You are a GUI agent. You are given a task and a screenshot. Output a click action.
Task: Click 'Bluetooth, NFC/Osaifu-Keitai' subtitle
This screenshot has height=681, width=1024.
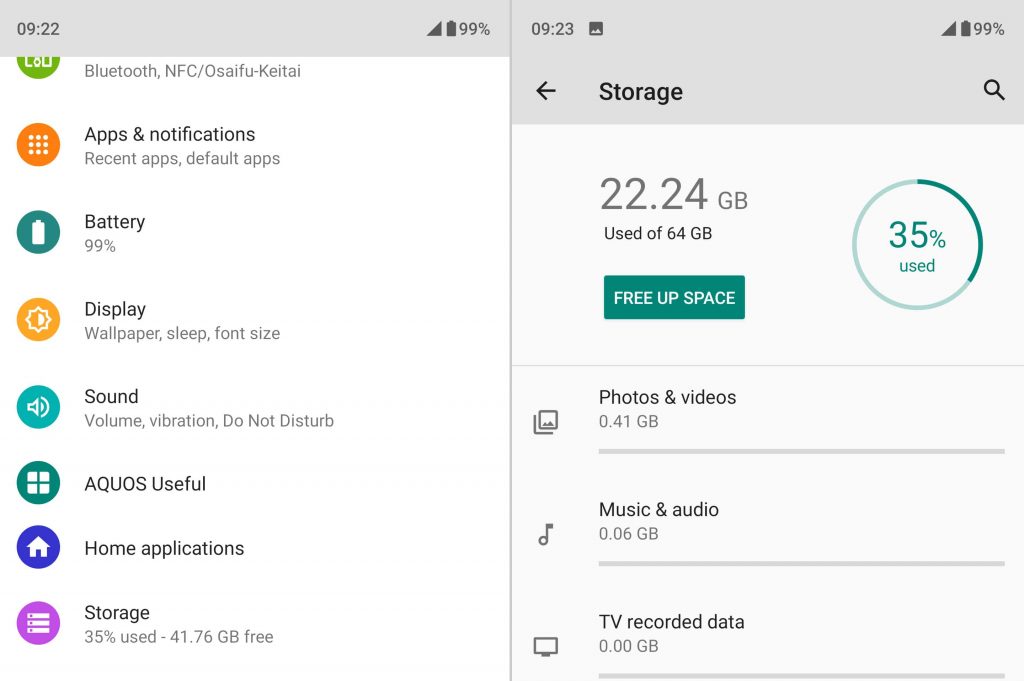[193, 71]
